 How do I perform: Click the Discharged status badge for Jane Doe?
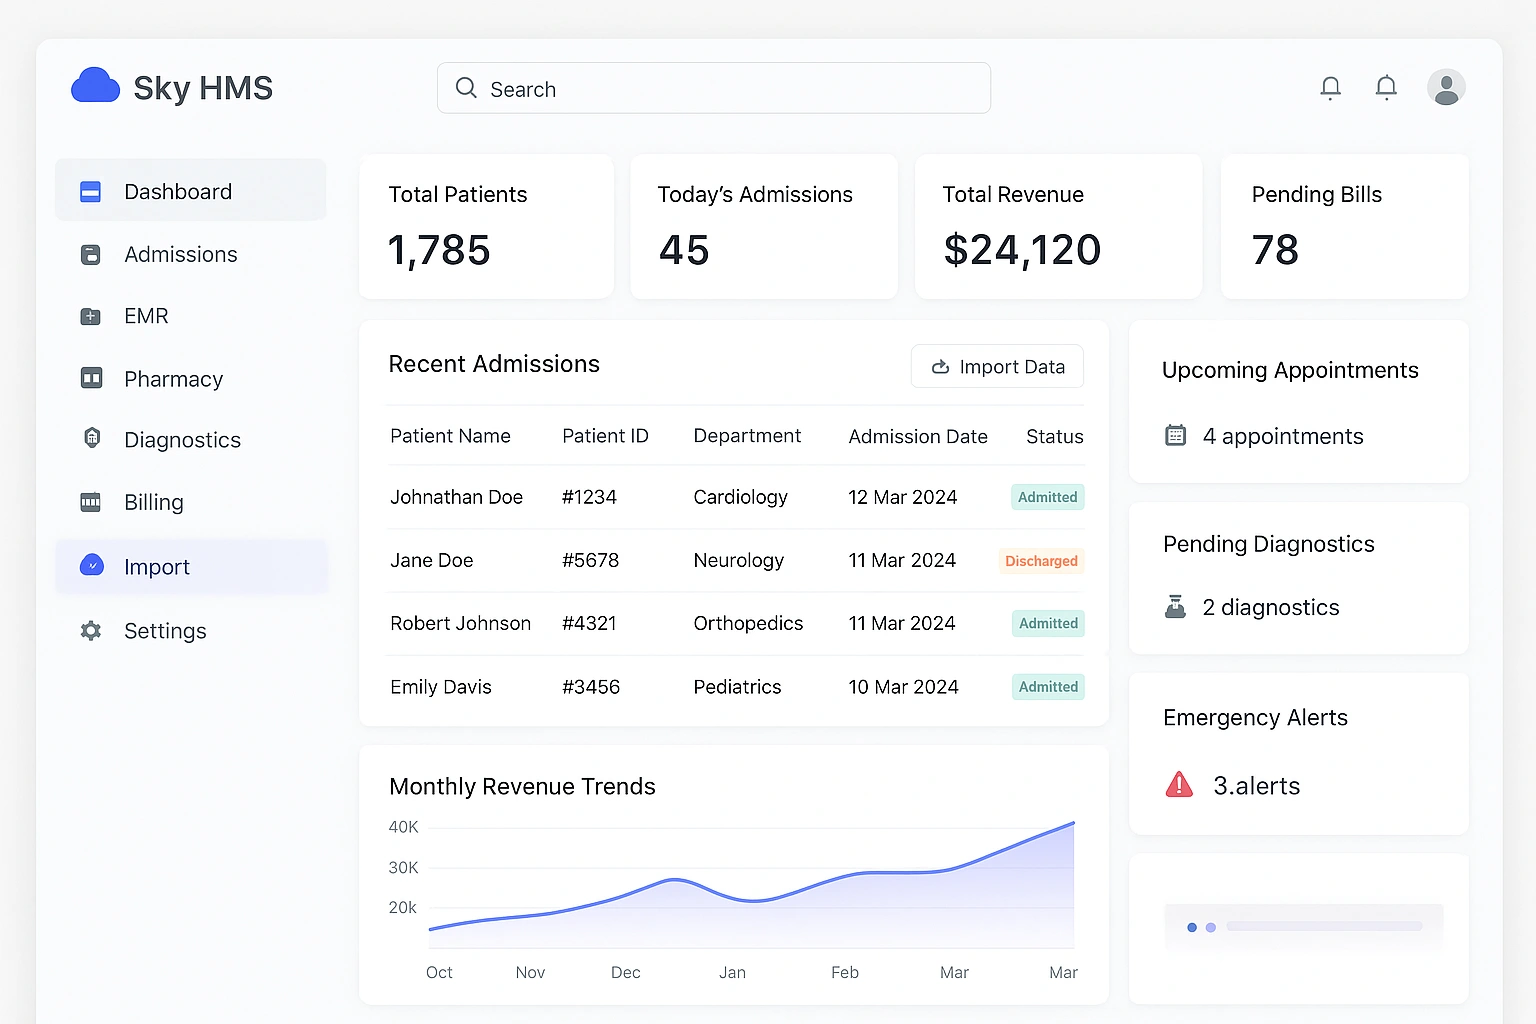(1041, 561)
